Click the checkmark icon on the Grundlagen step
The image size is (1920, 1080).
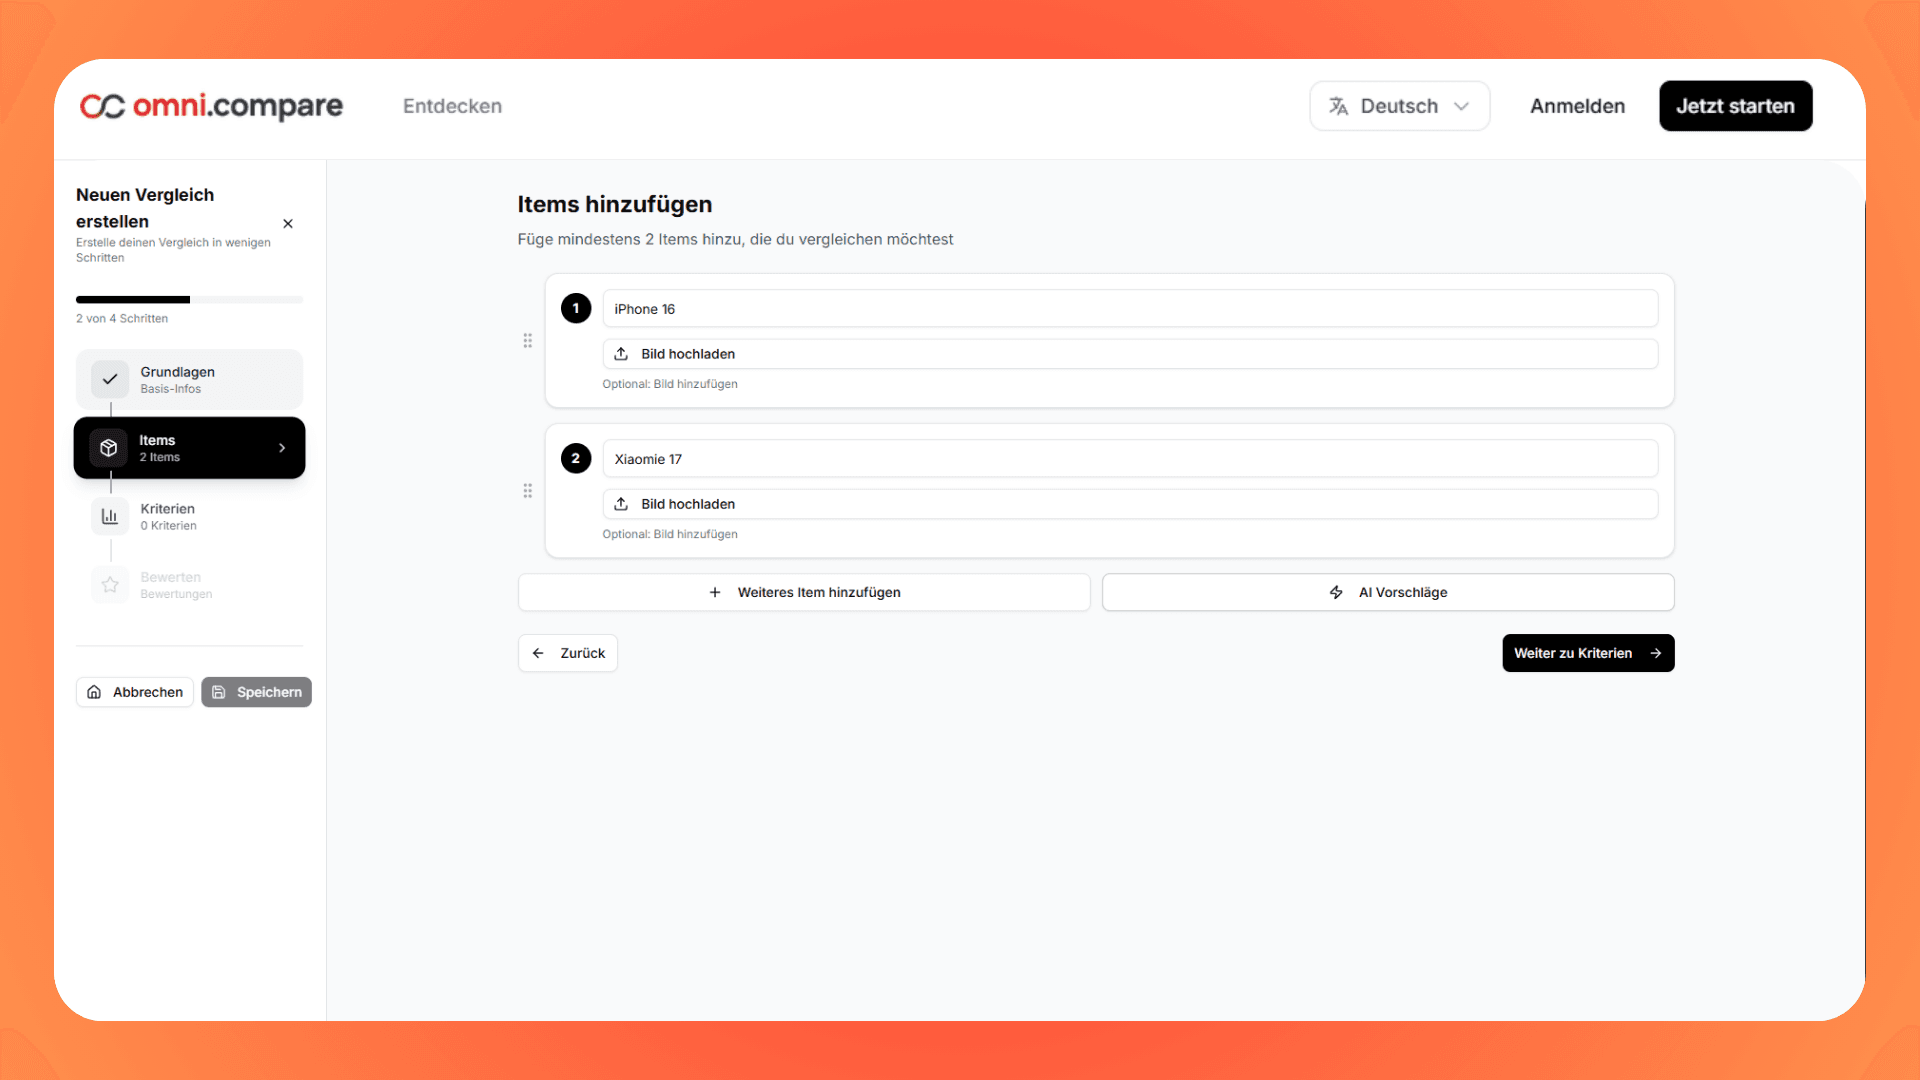[110, 379]
